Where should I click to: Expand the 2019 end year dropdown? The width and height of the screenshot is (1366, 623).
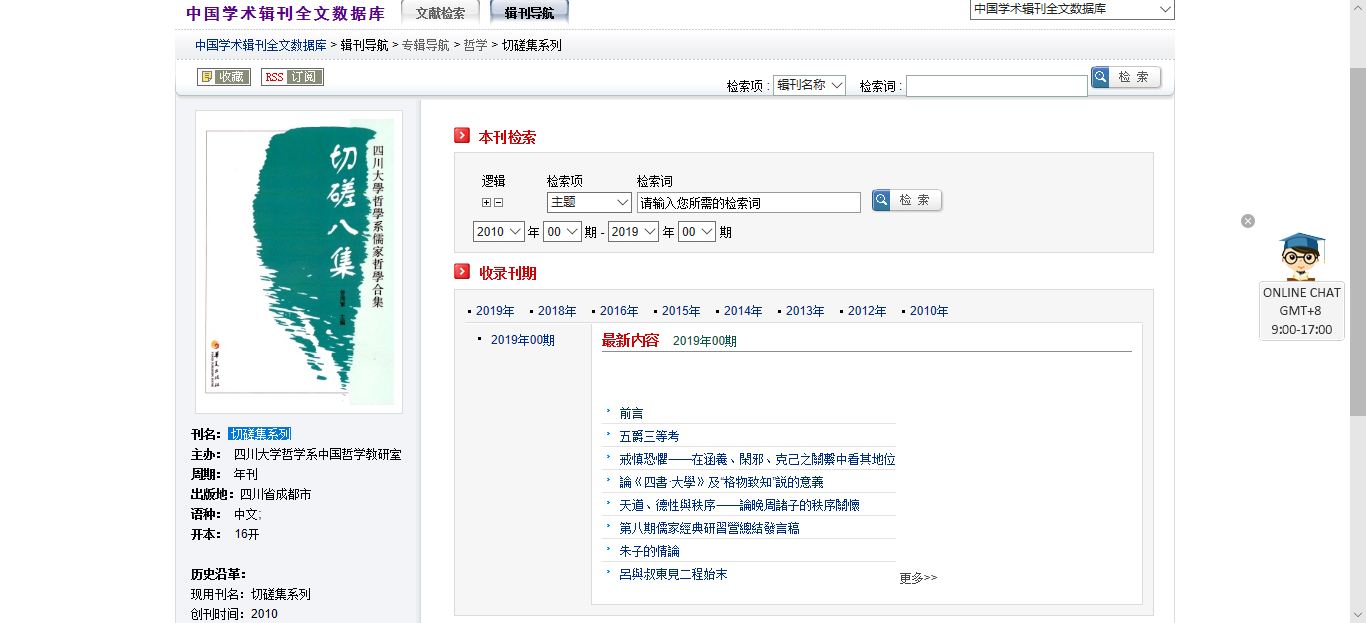[x=633, y=232]
